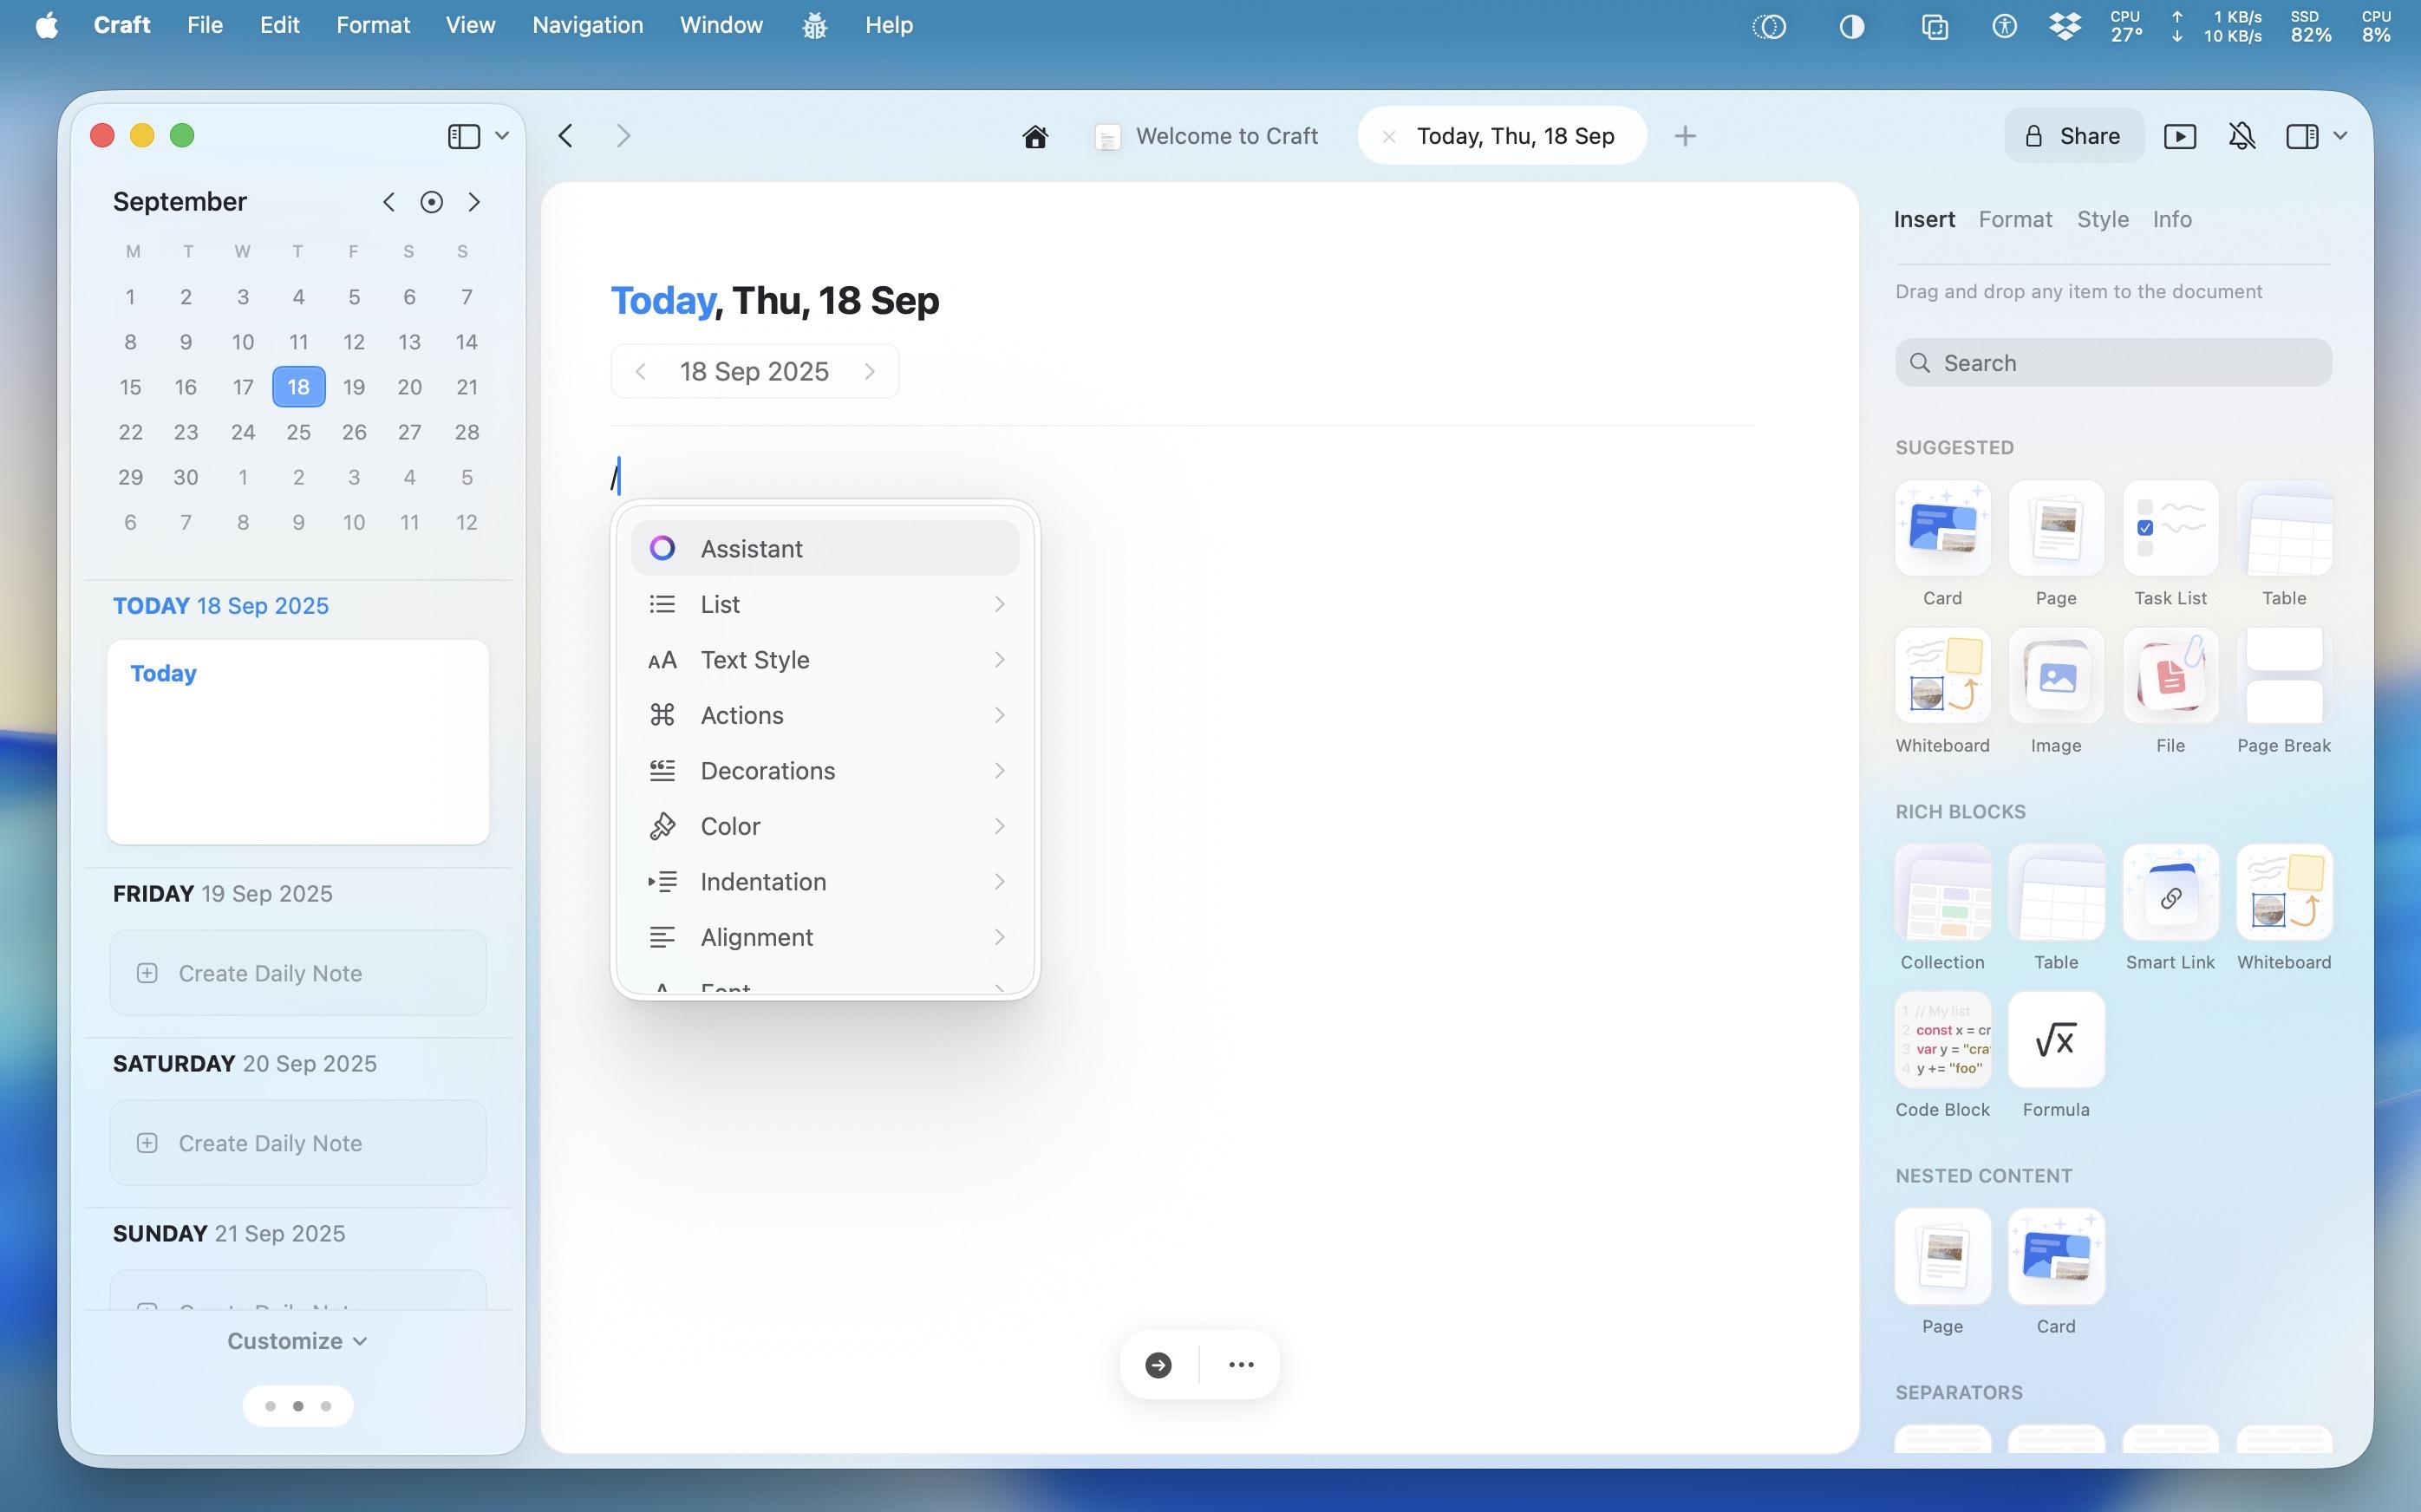This screenshot has width=2421, height=1512.
Task: Insert a Table from Suggested
Action: [x=2284, y=528]
